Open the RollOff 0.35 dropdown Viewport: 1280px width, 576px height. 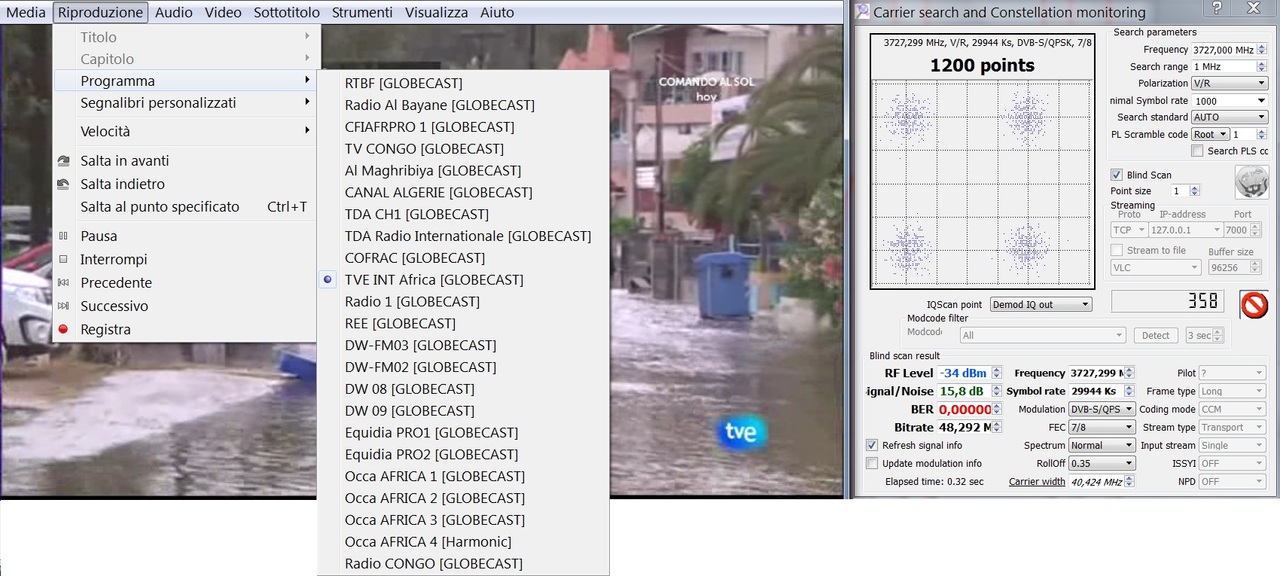coord(1102,463)
